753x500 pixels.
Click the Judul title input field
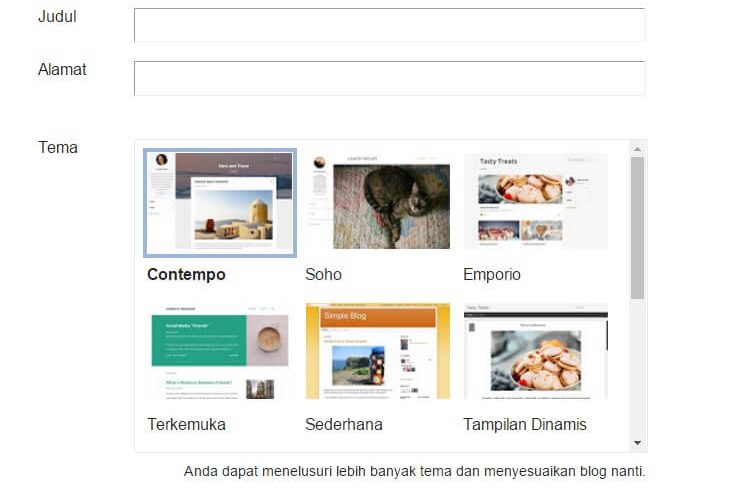point(389,25)
